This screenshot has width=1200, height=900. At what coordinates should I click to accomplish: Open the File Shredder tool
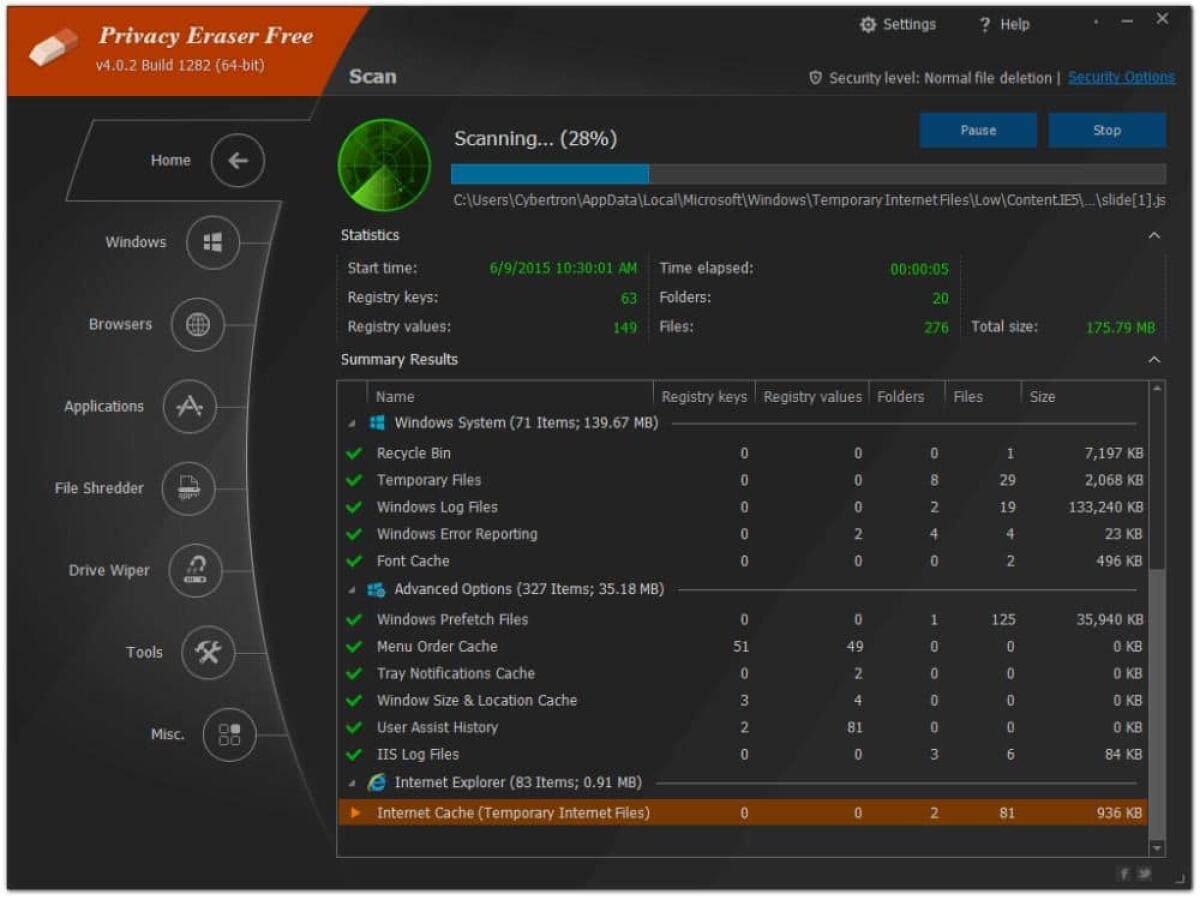point(189,489)
